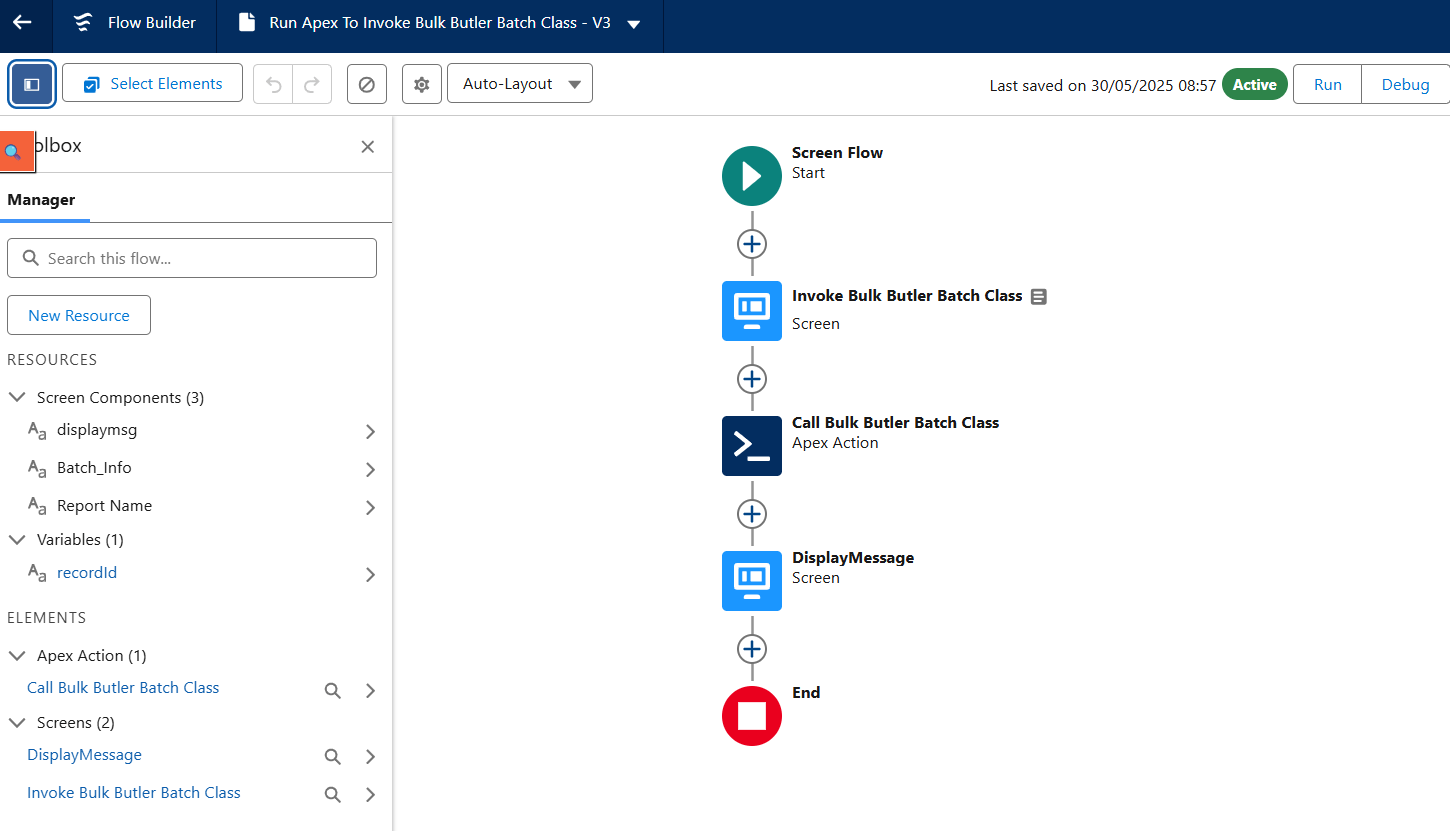
Task: Click the Redo arrow button
Action: (312, 84)
